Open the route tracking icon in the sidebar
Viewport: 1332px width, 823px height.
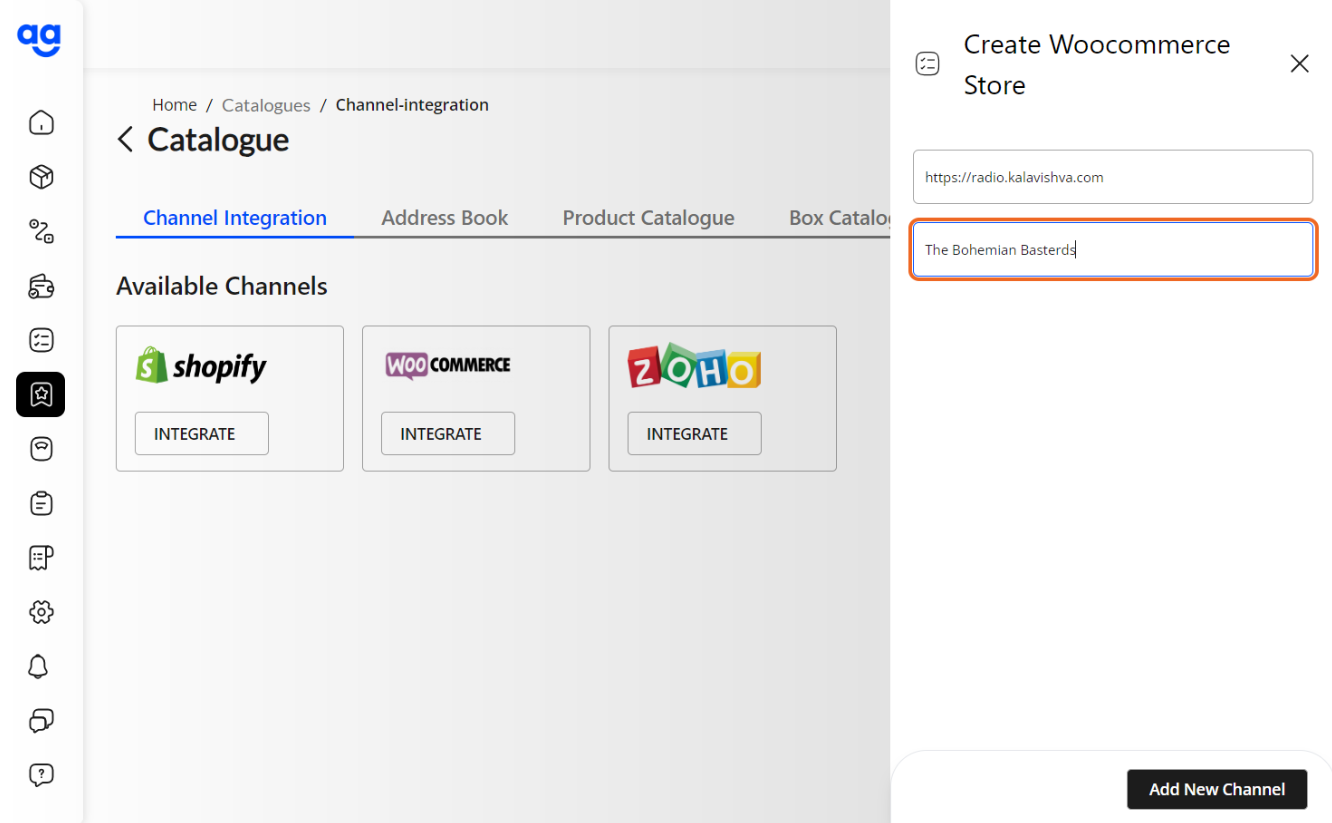point(41,231)
